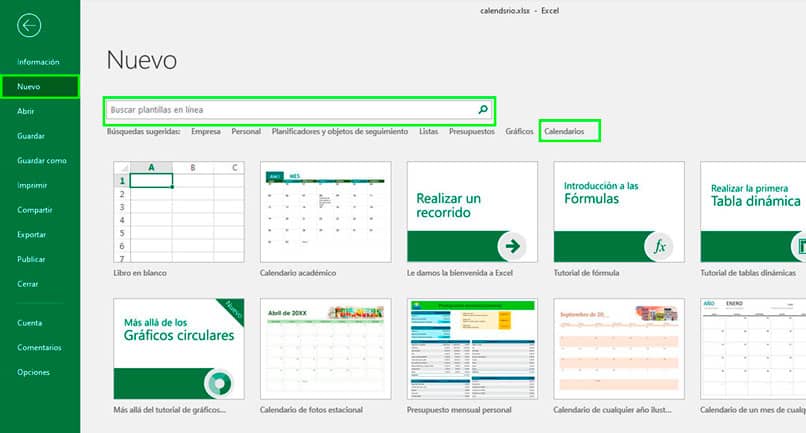Select Calendario de cualquier año ilustrado template
The height and width of the screenshot is (433, 806).
pos(619,349)
